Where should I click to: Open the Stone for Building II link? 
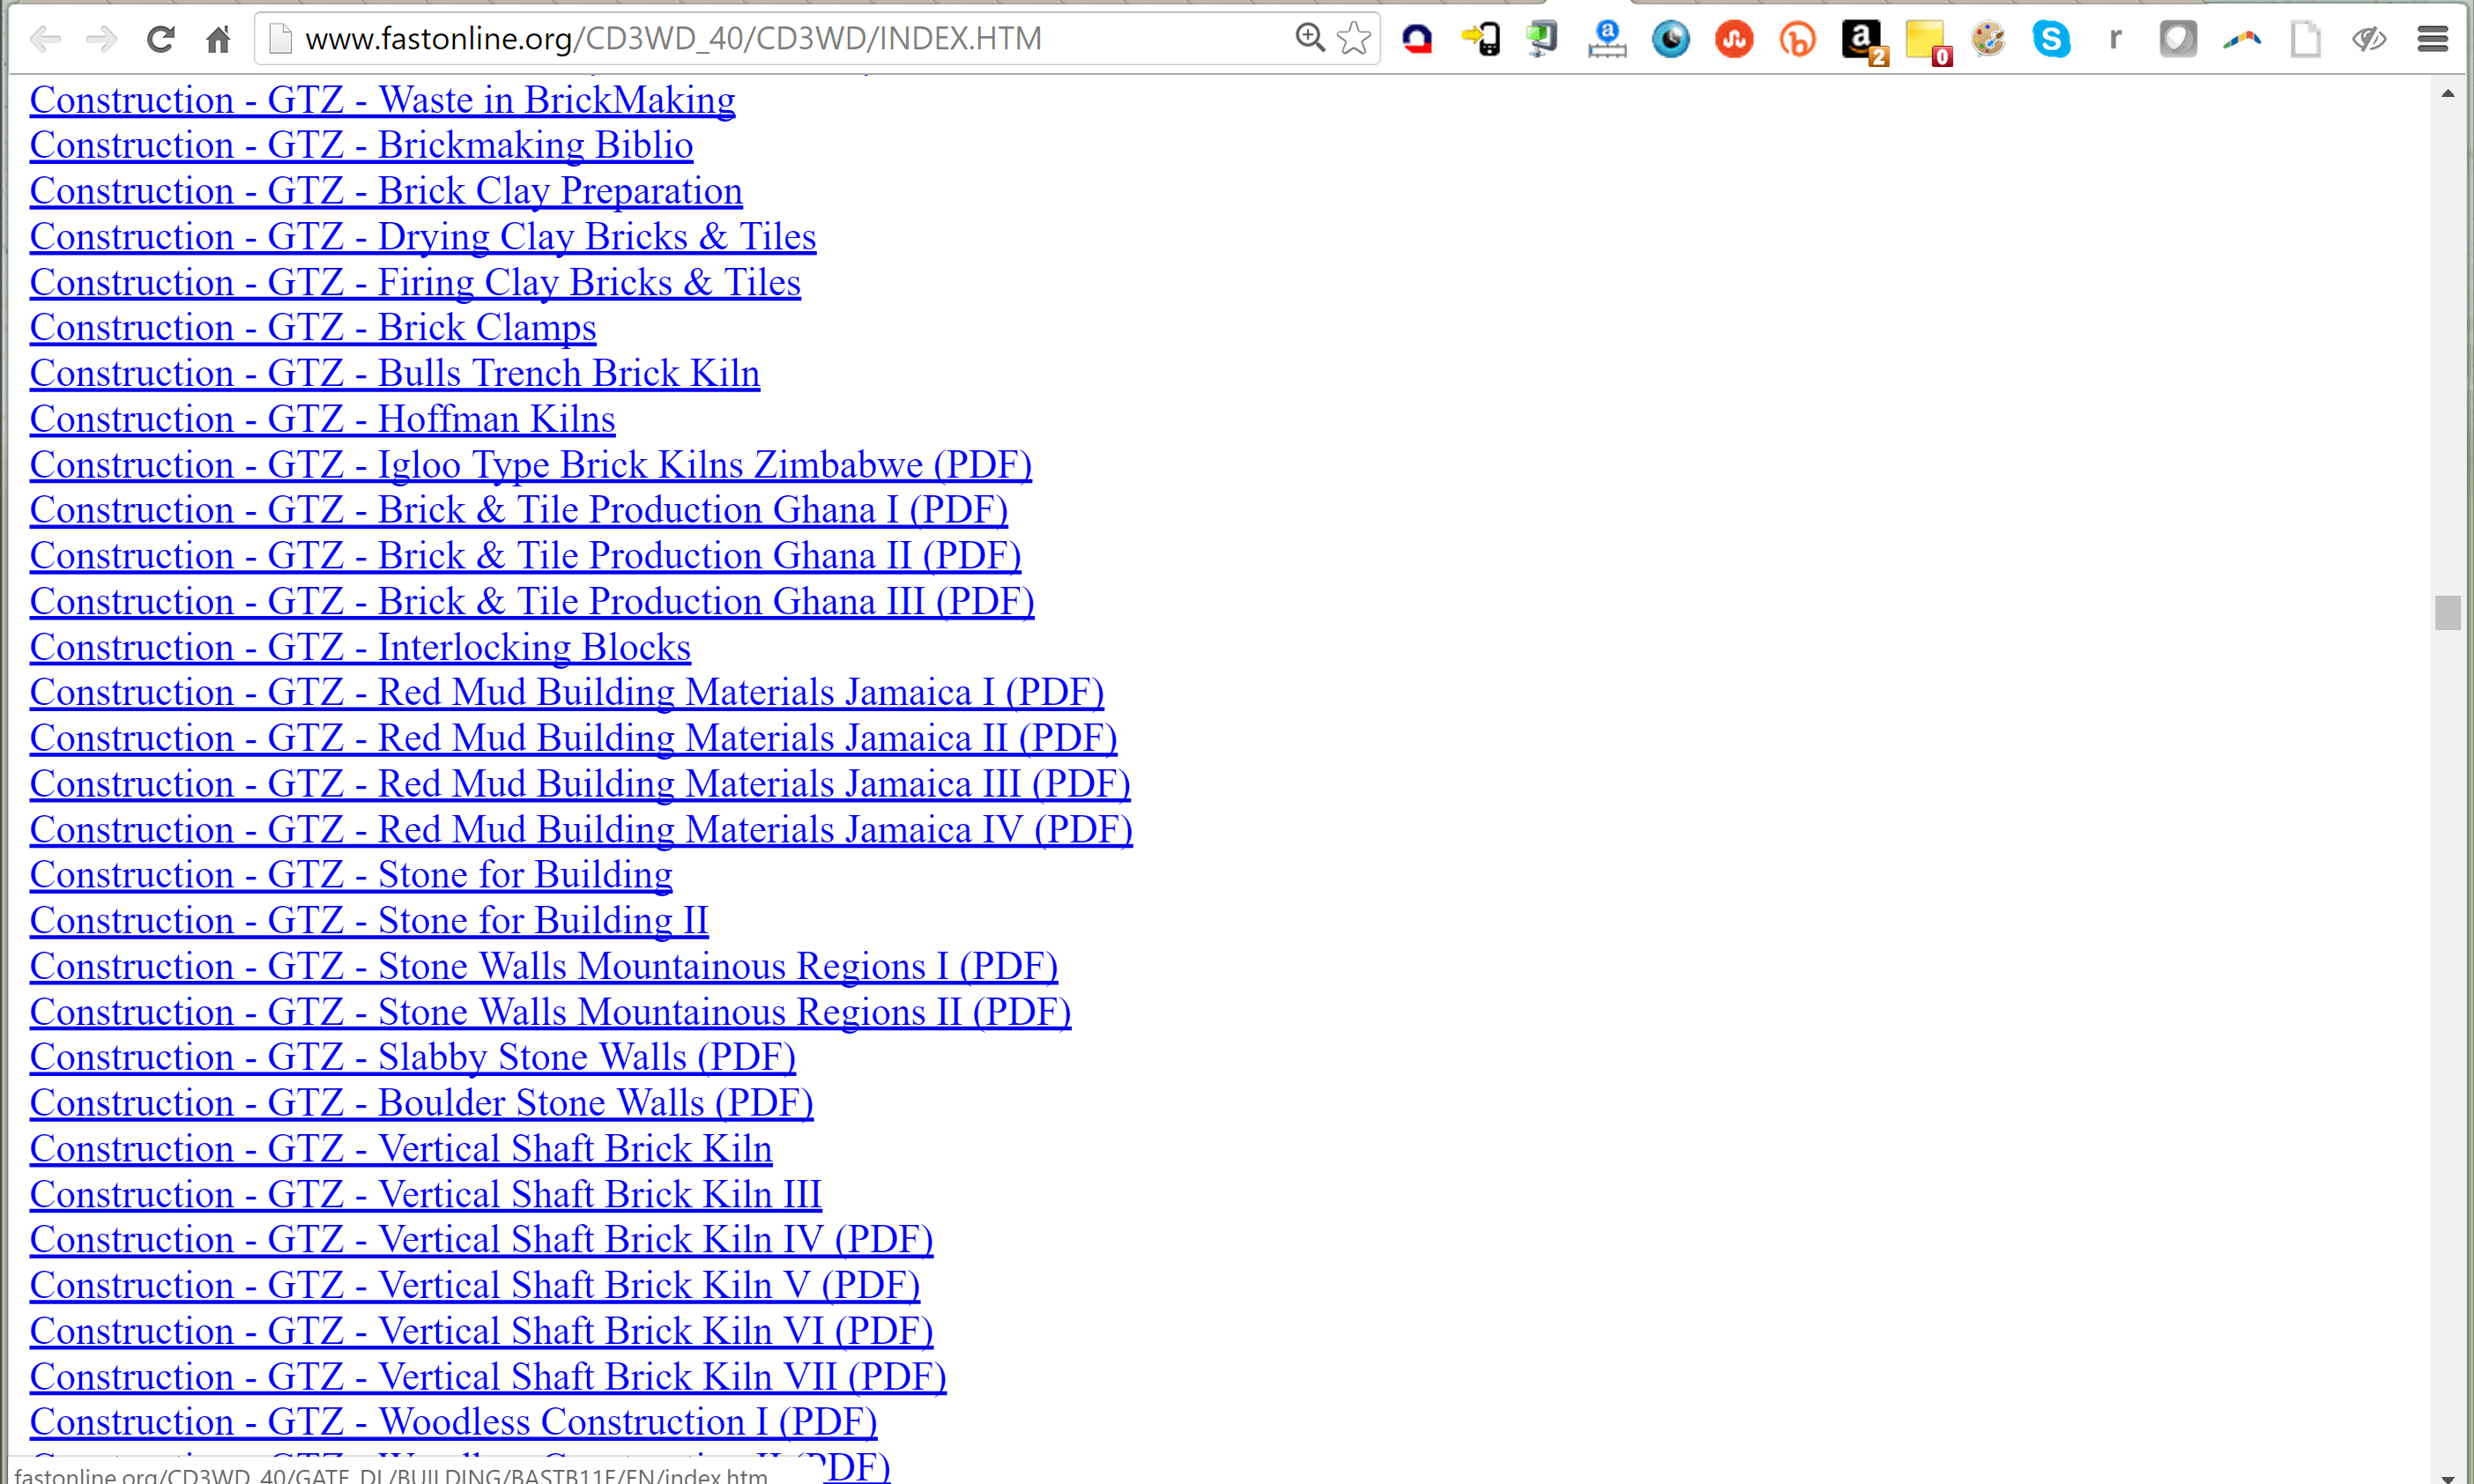click(369, 921)
